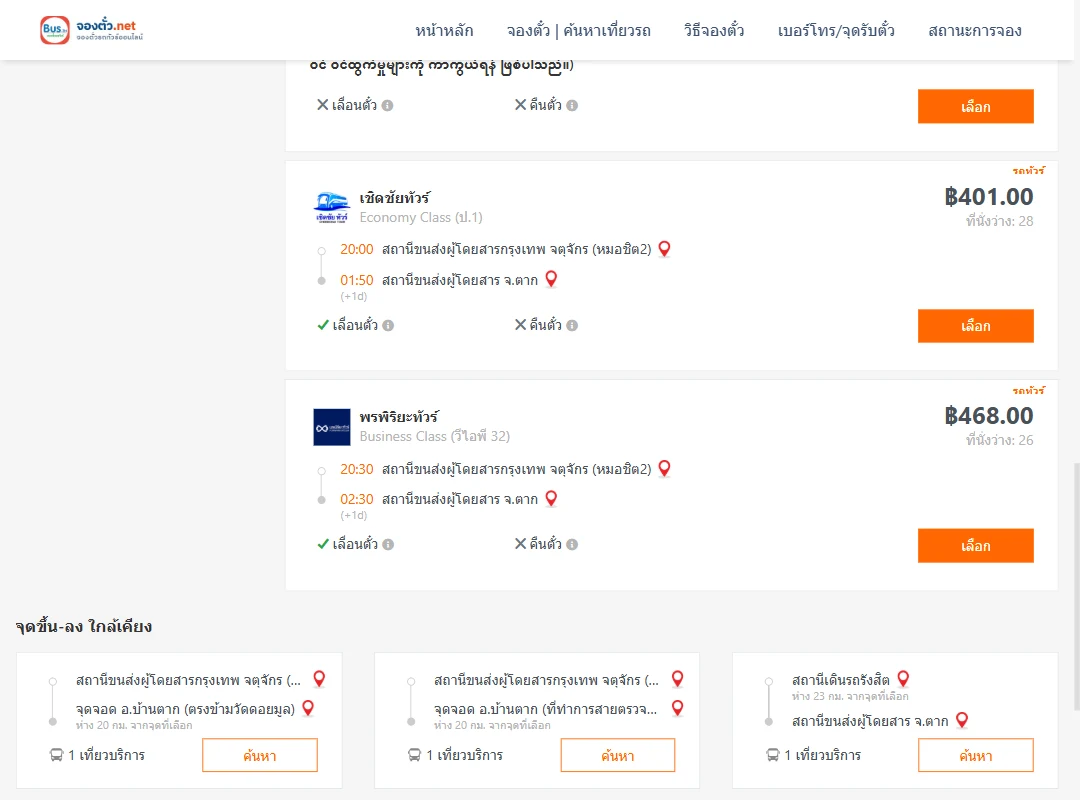
Task: Click info icon next to คืนตั๋ว in top card
Action: click(x=572, y=105)
